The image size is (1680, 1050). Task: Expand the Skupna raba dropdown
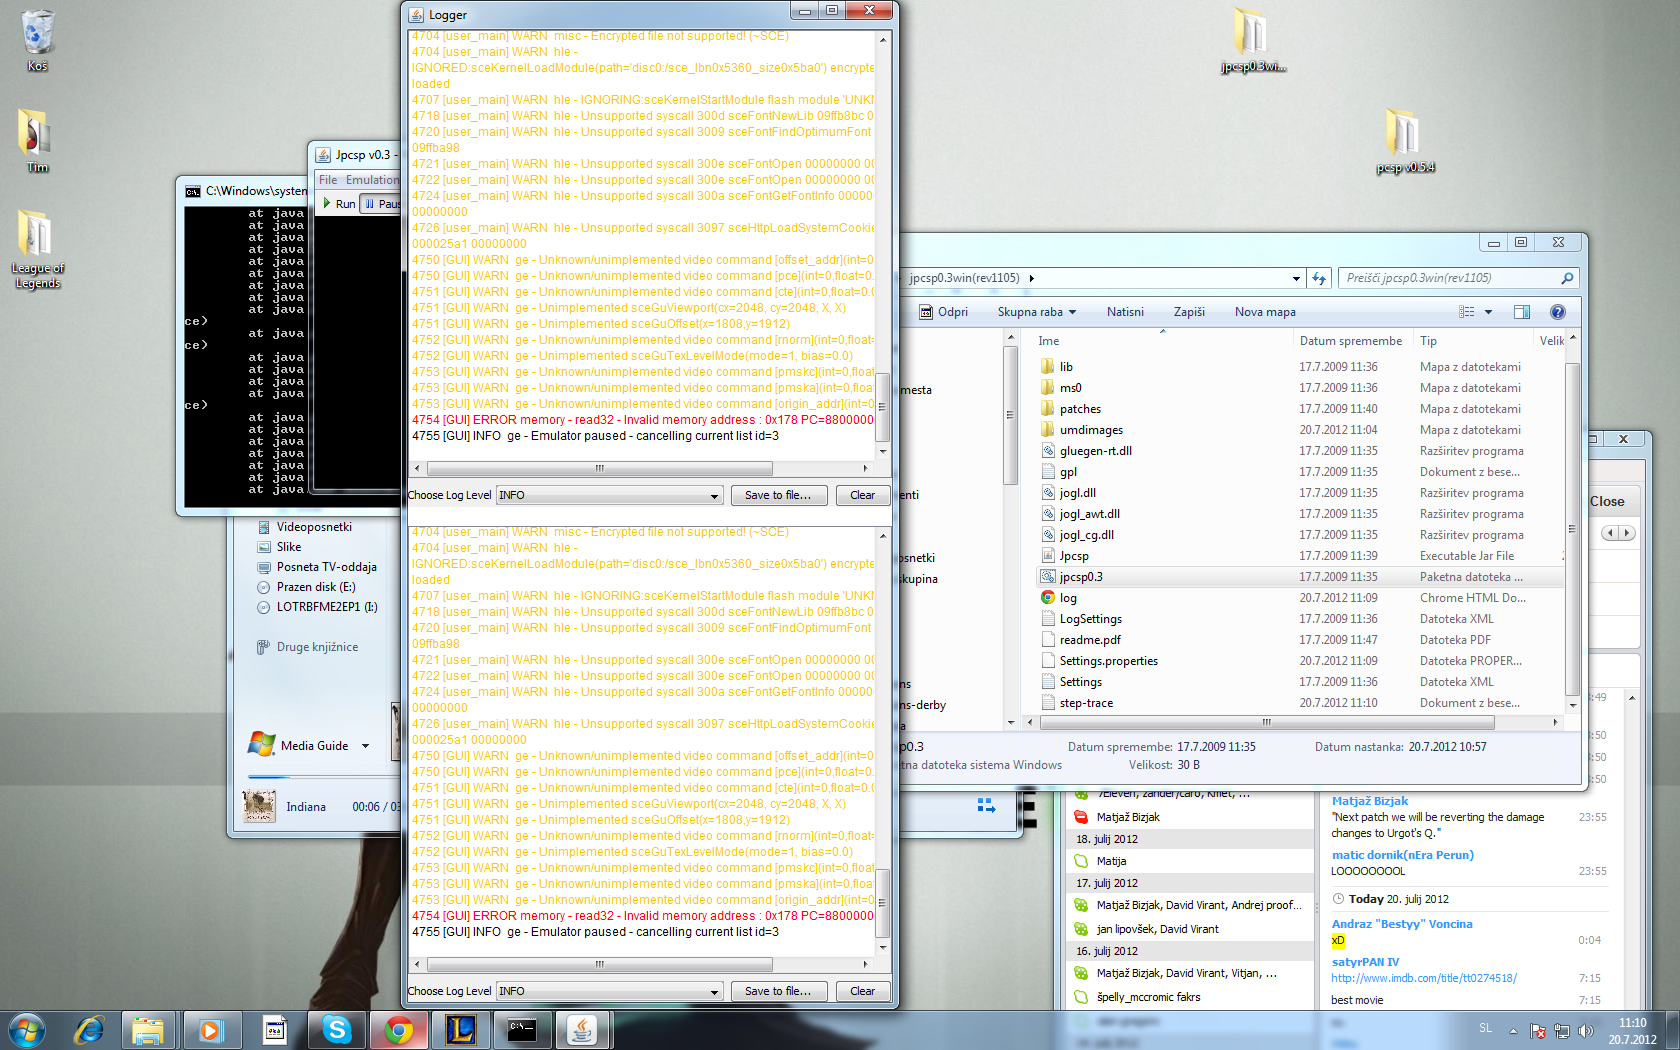[1036, 312]
